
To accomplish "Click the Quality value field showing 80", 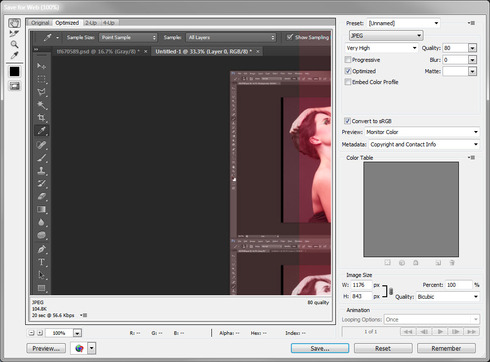I will 455,48.
